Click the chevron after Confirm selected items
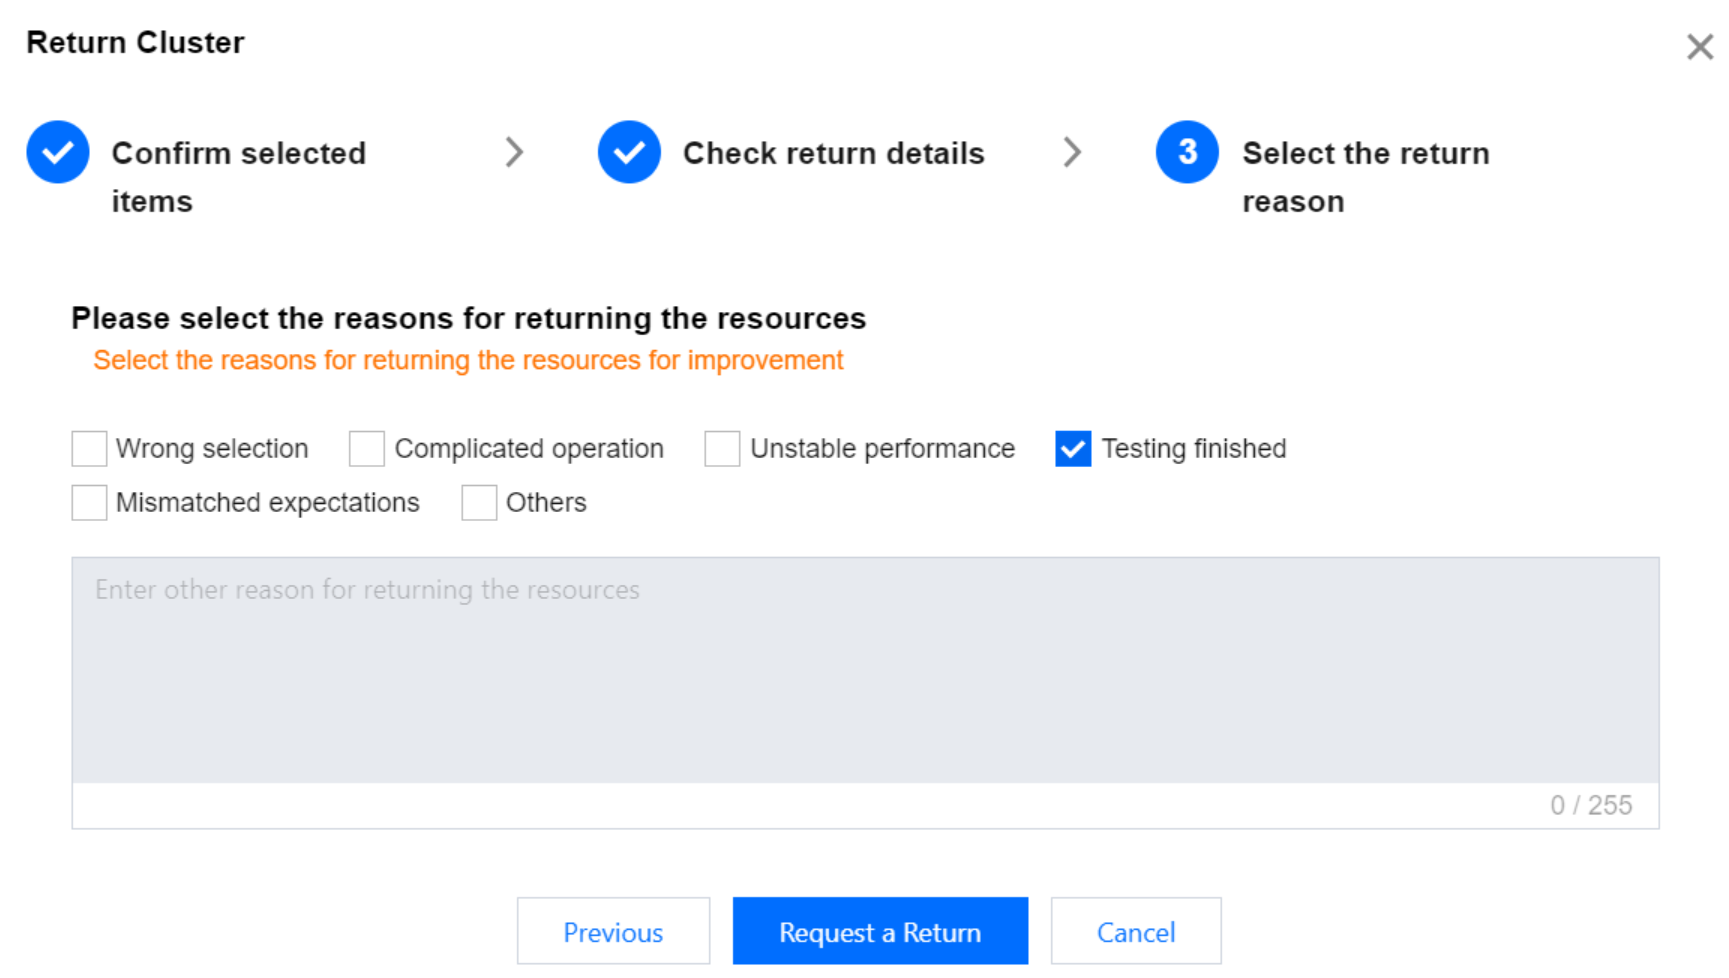 click(514, 152)
